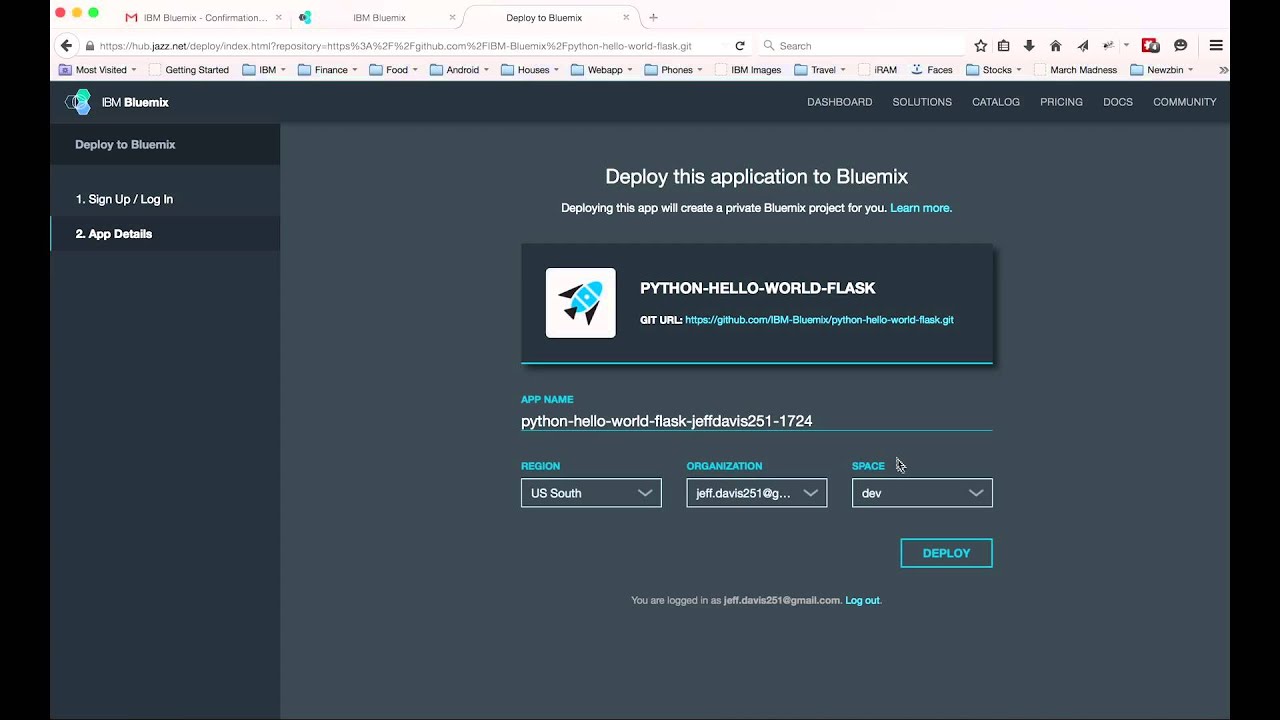Image resolution: width=1280 pixels, height=720 pixels.
Task: Click the Log out link
Action: click(x=862, y=600)
